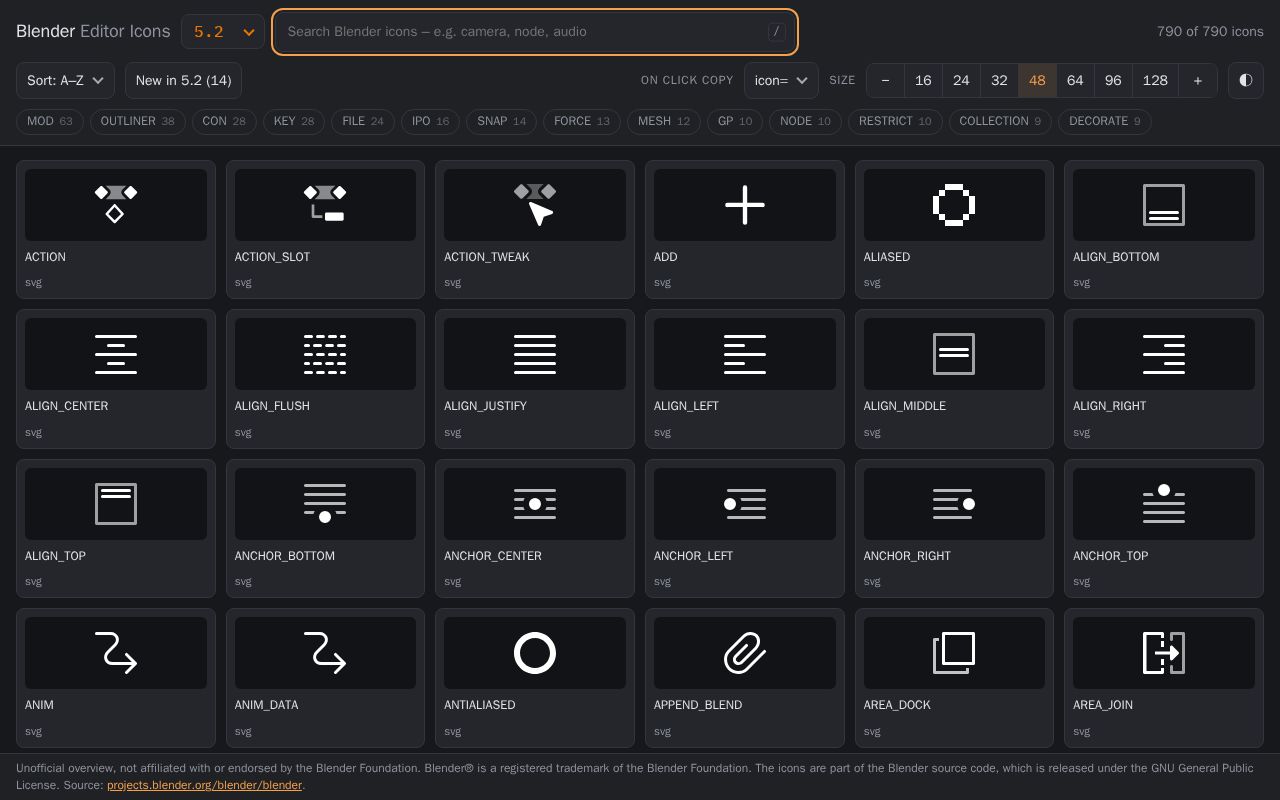Pick the ANIM icon
Image resolution: width=1280 pixels, height=800 pixels.
click(x=116, y=678)
